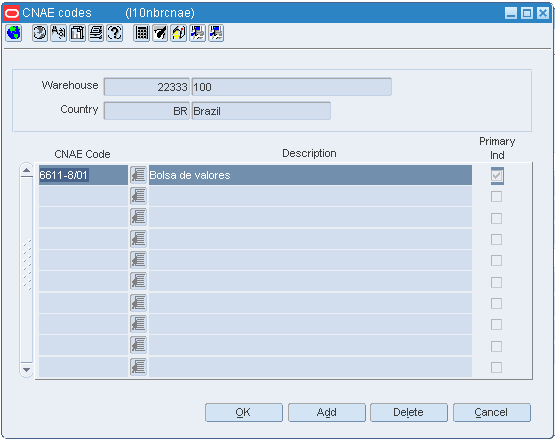Toggle Primary Ind for Bolsa de valores
Image resolution: width=555 pixels, height=440 pixels.
click(497, 175)
